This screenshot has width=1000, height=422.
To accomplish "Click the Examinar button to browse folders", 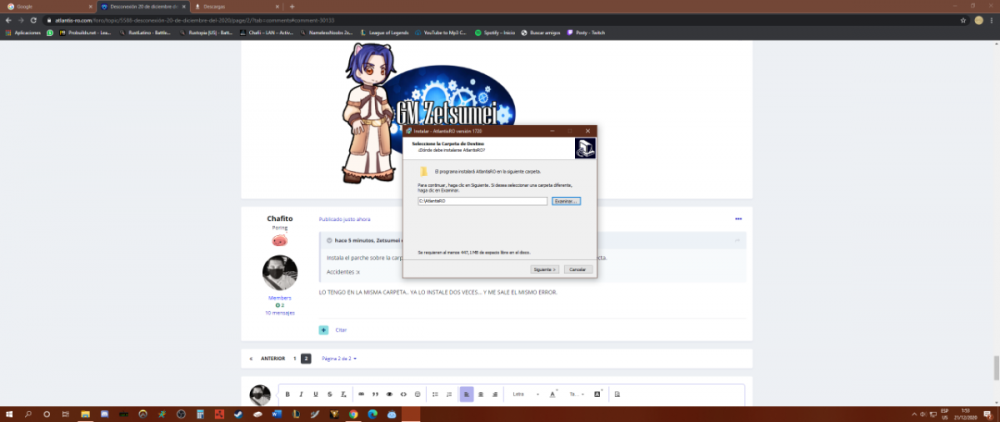I will (566, 201).
